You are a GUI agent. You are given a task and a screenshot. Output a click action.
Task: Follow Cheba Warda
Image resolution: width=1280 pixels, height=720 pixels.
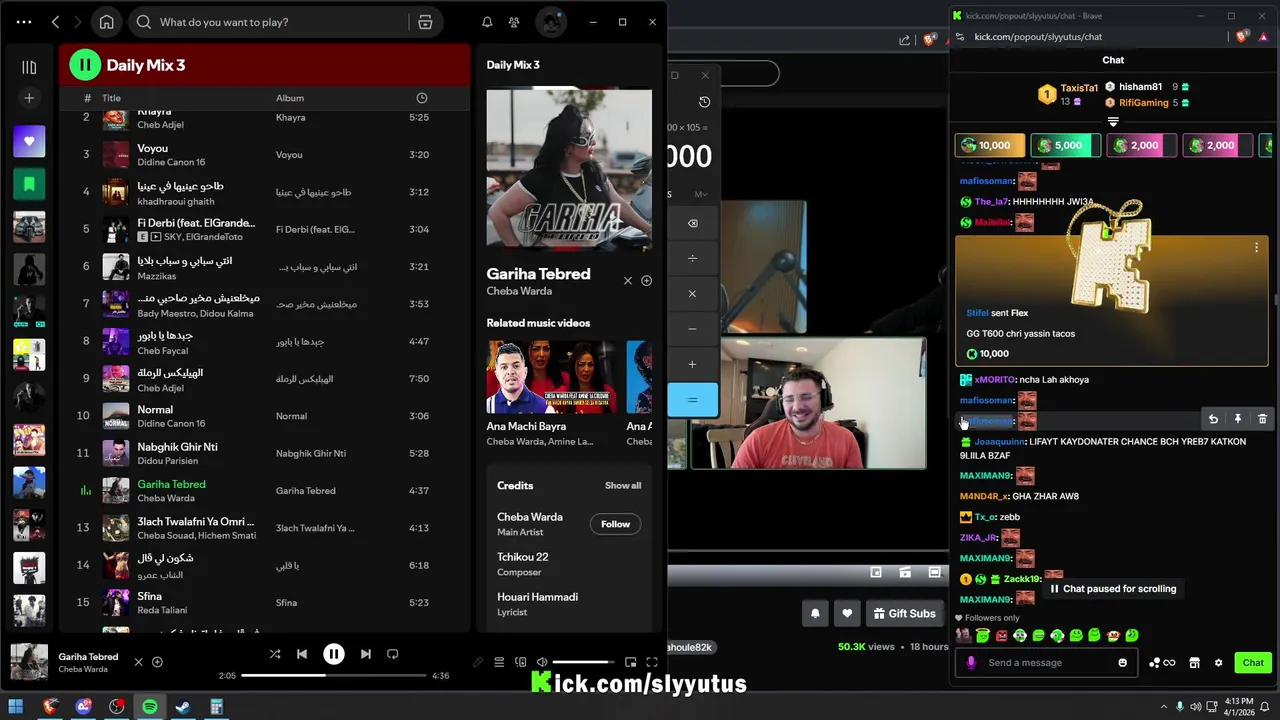pyautogui.click(x=615, y=524)
